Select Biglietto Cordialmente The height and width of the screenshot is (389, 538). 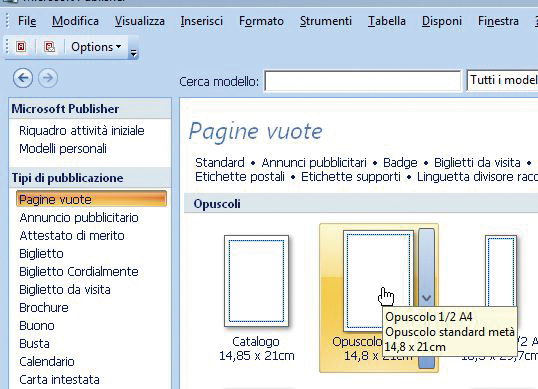tap(79, 272)
